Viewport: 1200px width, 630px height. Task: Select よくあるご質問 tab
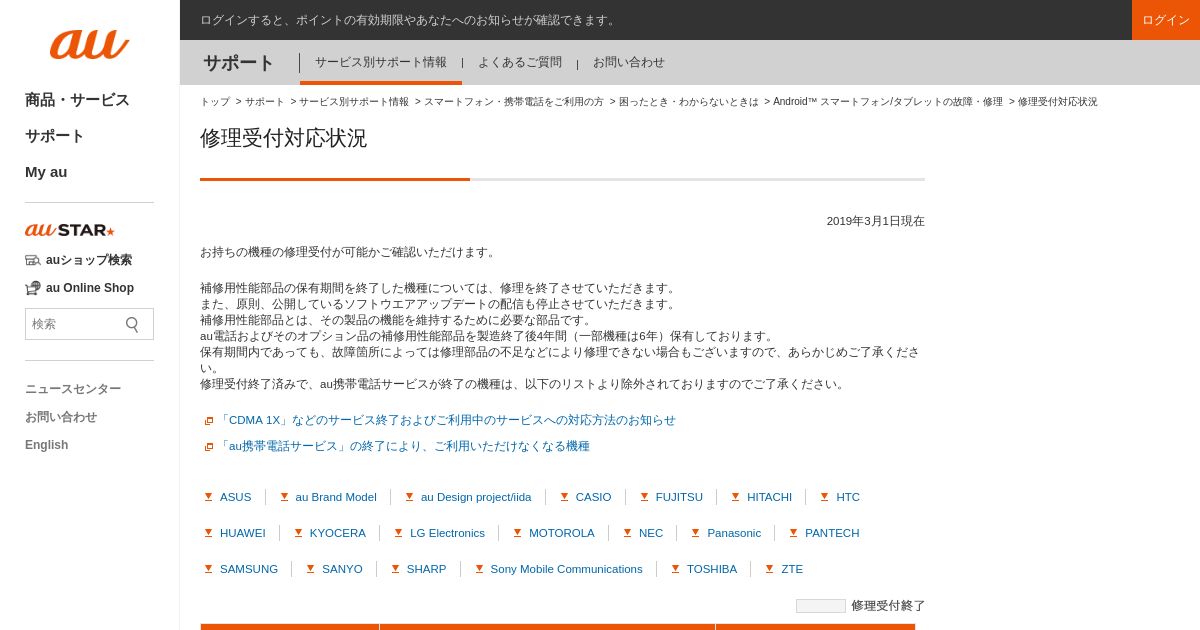coord(520,62)
